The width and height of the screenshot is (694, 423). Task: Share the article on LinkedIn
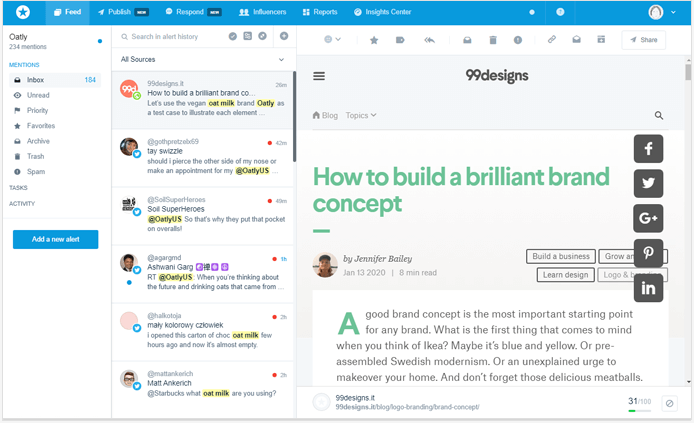[x=648, y=288]
